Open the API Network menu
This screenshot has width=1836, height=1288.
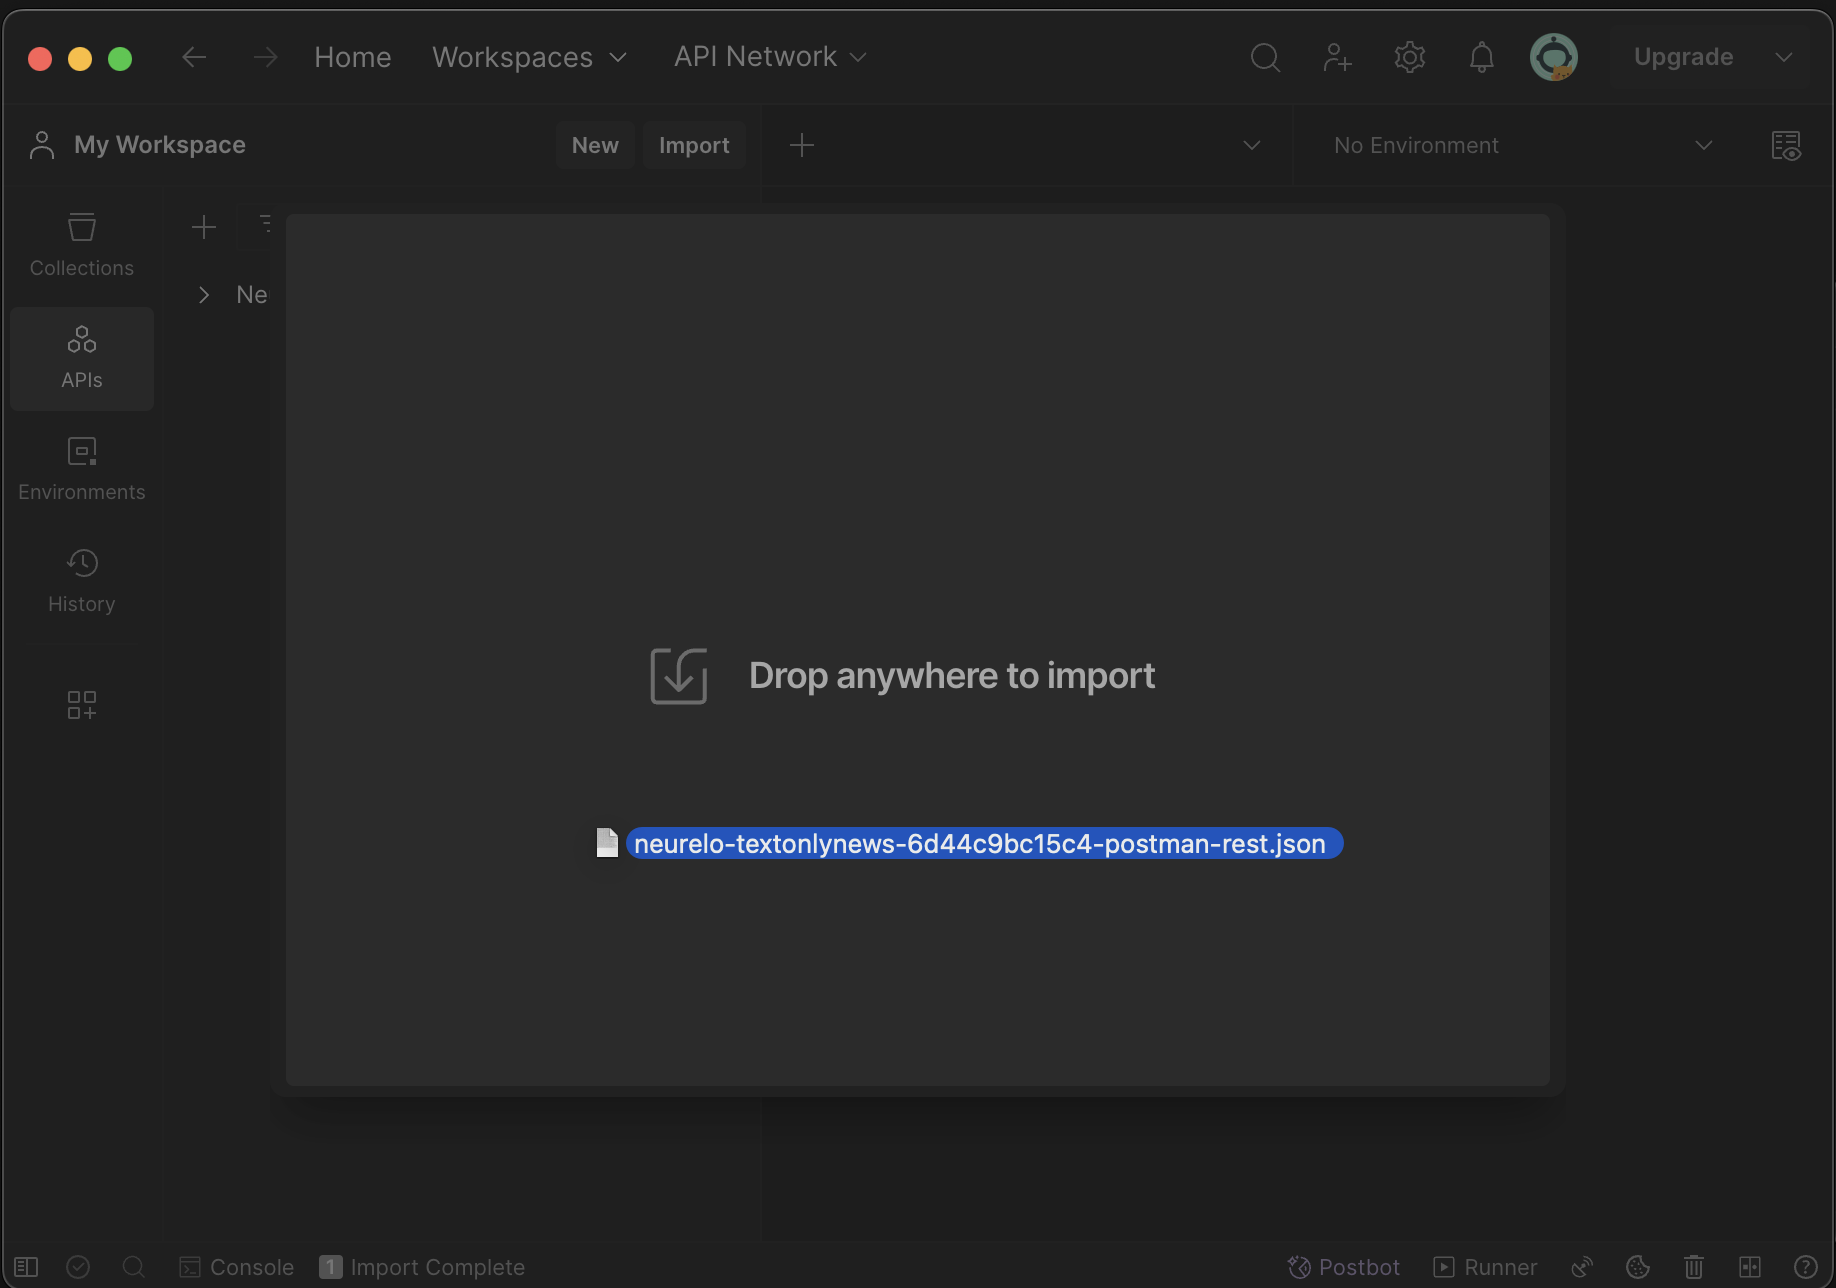coord(769,58)
